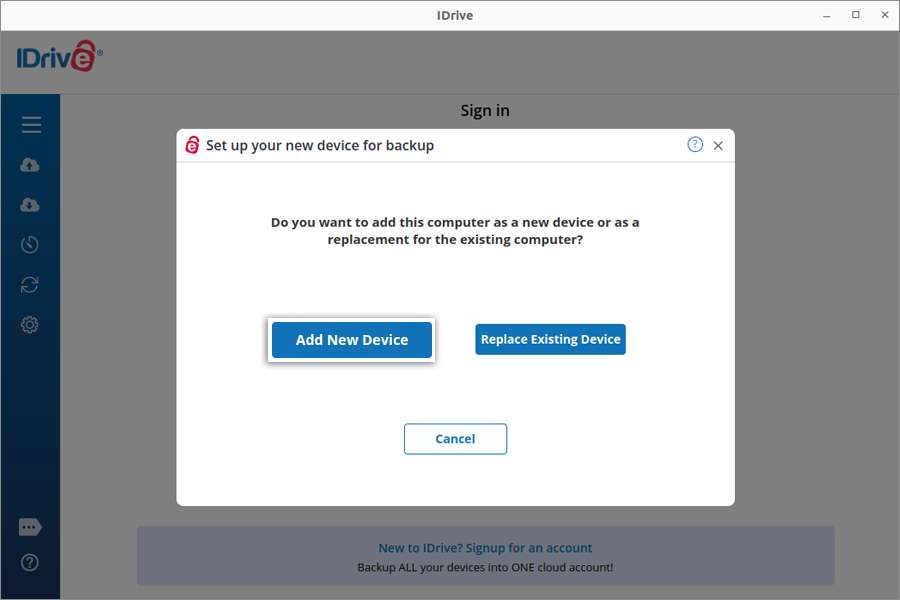Choose Replace Existing Device
Screen dimensions: 900x600
(x=550, y=339)
